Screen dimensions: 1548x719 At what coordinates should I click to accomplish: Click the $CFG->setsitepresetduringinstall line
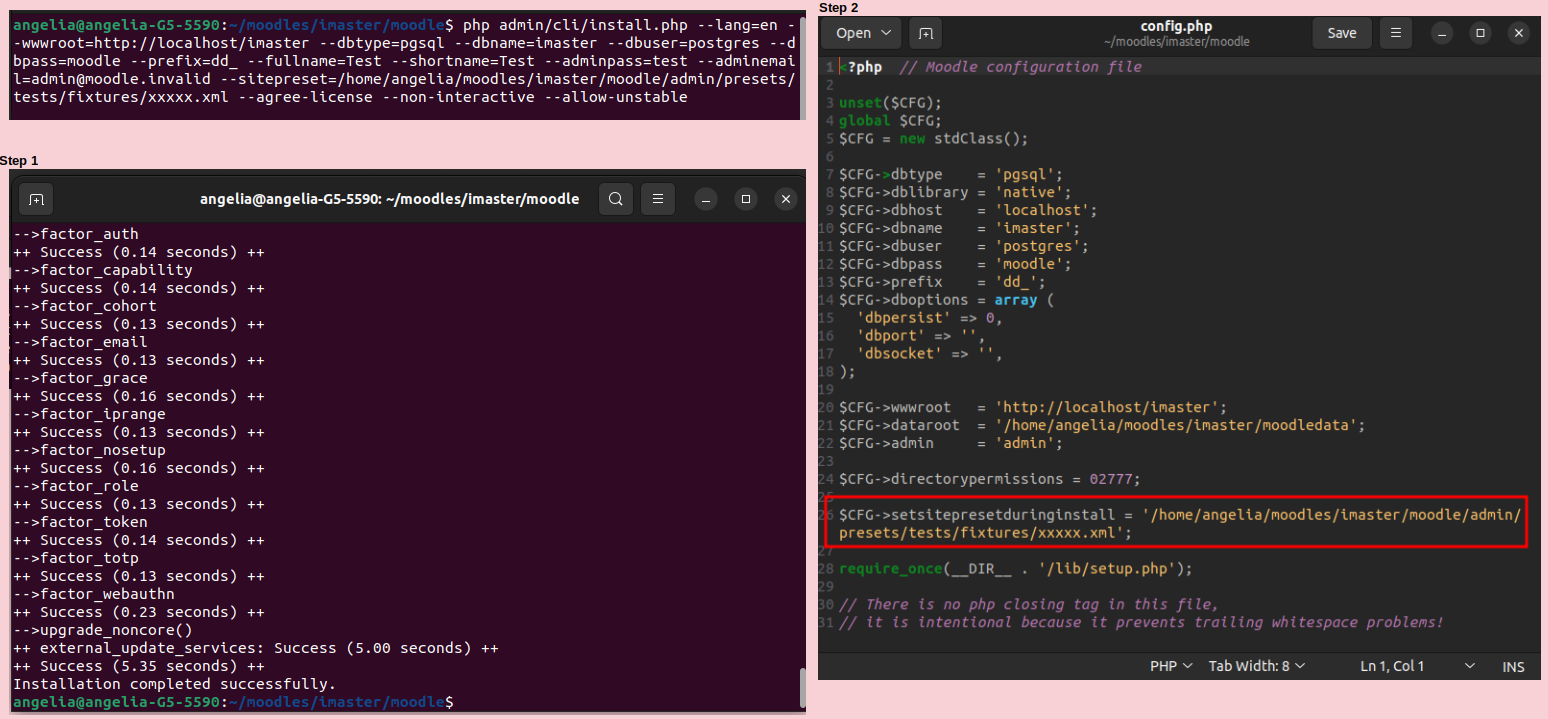pos(1180,526)
